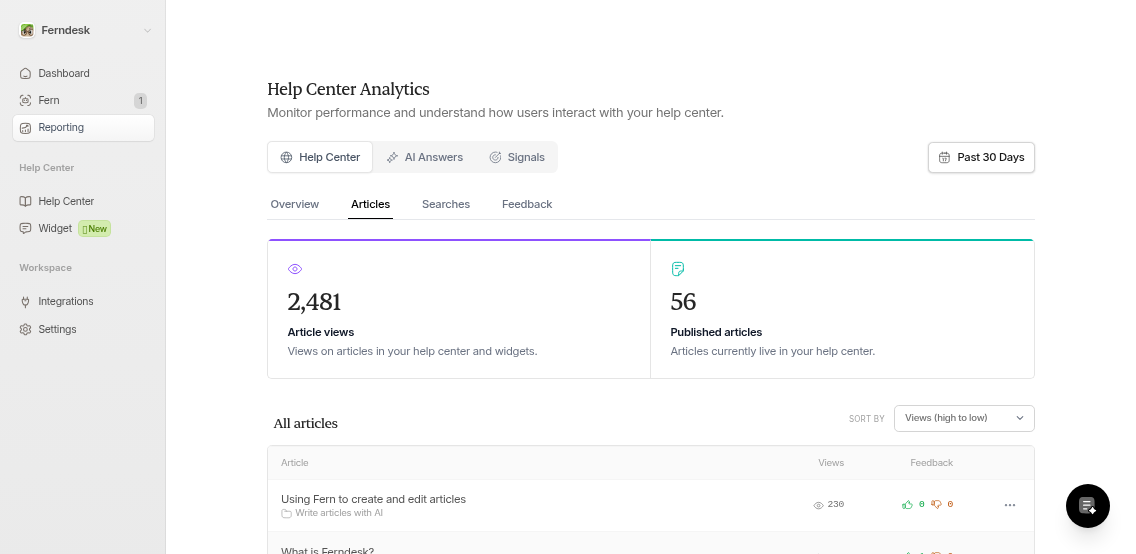The width and height of the screenshot is (1136, 554).
Task: Select the Articles tab
Action: 370,204
